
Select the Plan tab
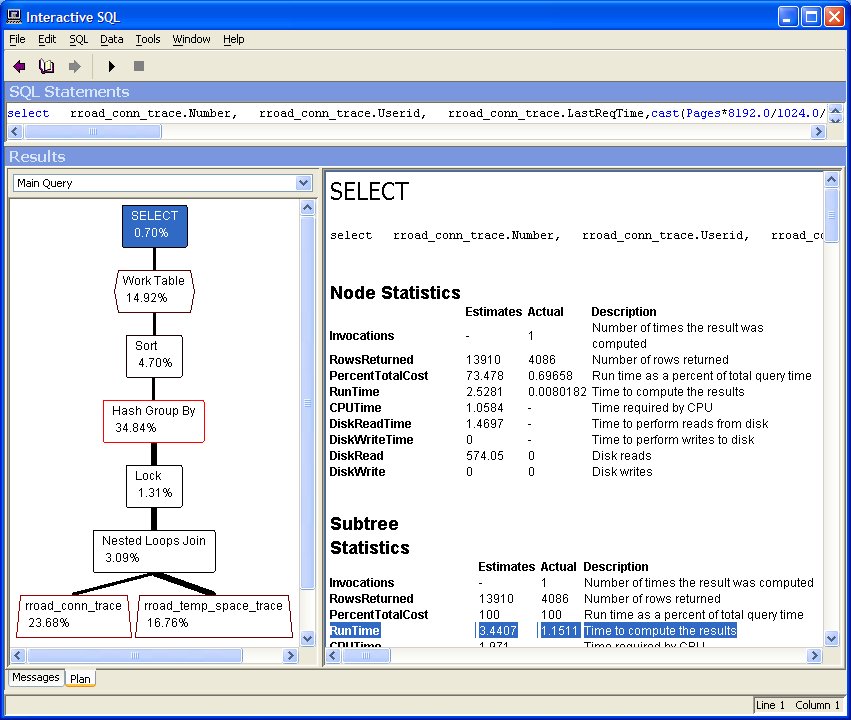click(79, 678)
